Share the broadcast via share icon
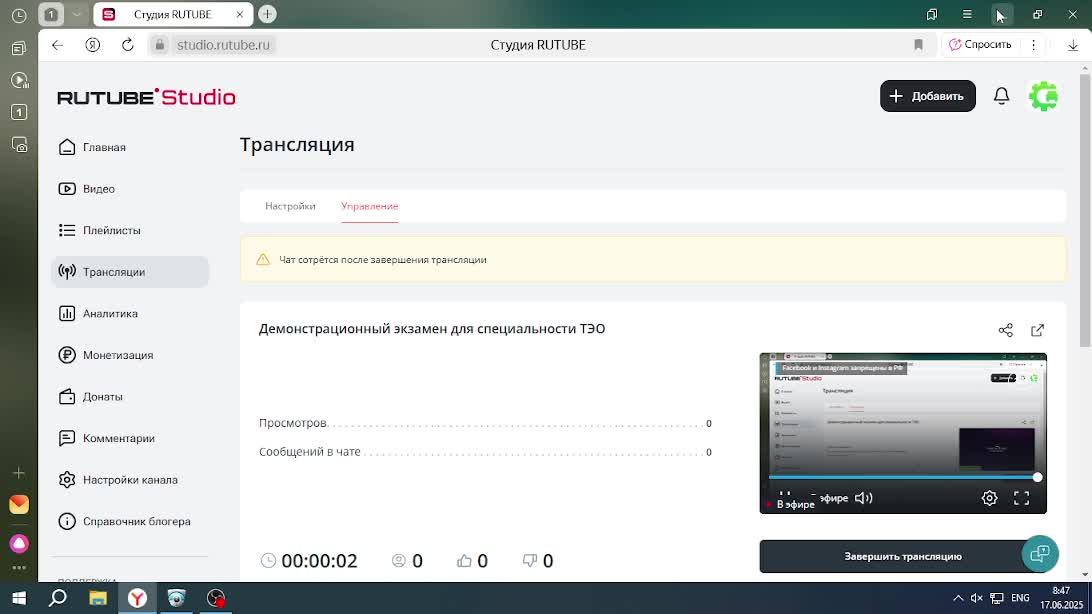The height and width of the screenshot is (614, 1092). (1006, 330)
